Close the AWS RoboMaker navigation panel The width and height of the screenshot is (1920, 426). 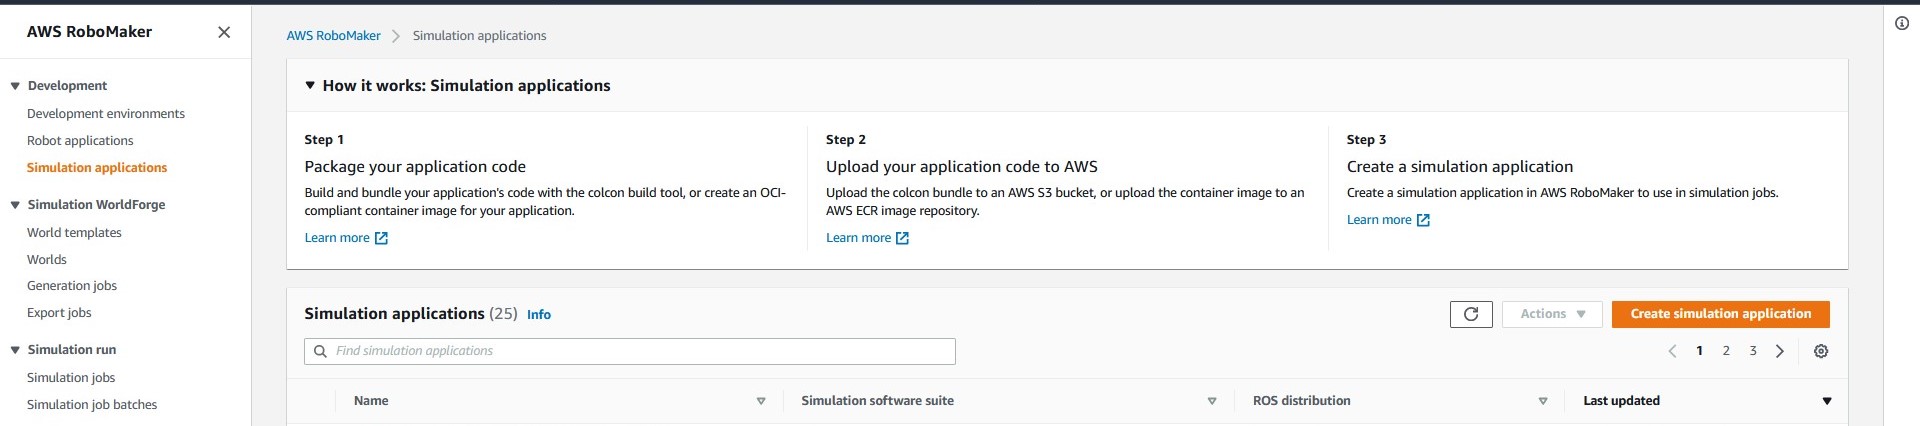point(224,32)
